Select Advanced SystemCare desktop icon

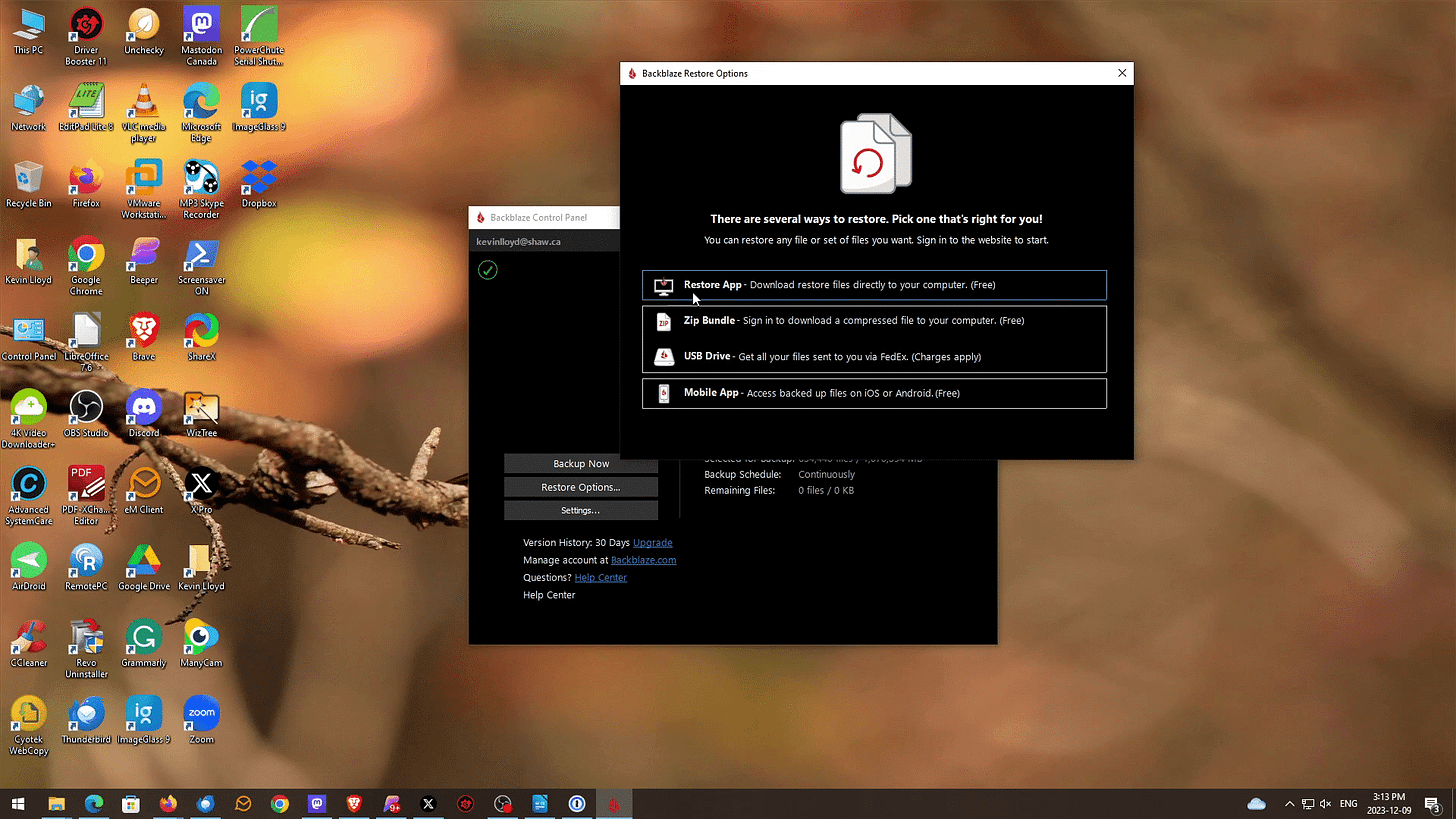pos(28,497)
